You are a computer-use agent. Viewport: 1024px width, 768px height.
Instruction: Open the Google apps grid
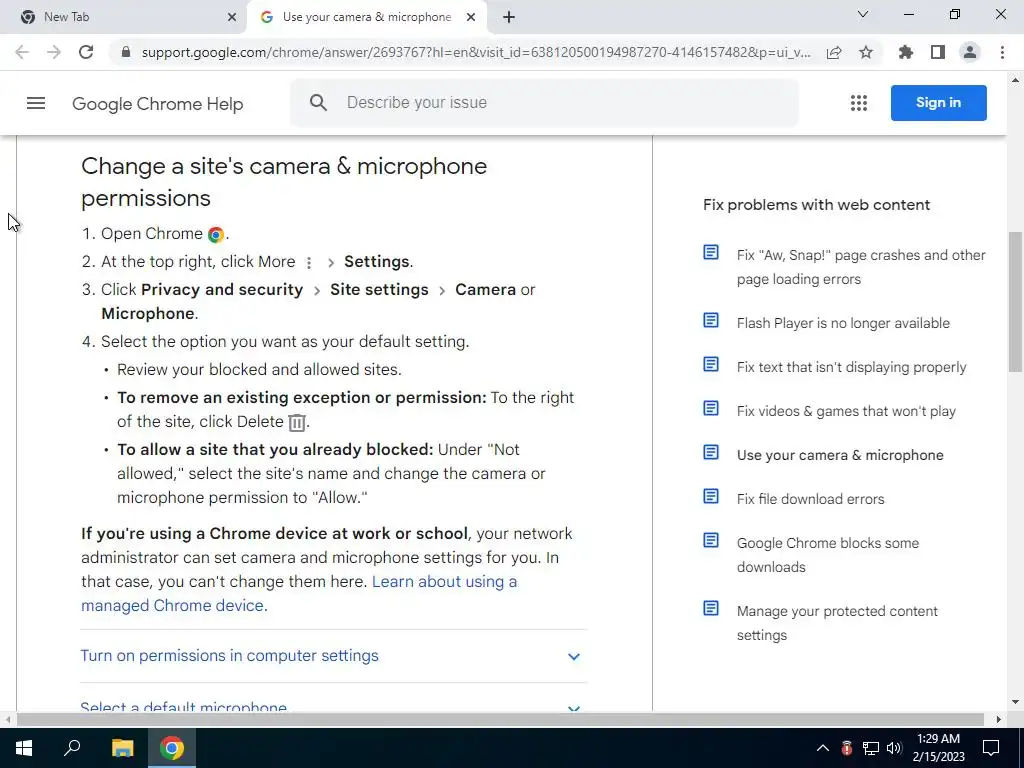click(859, 103)
